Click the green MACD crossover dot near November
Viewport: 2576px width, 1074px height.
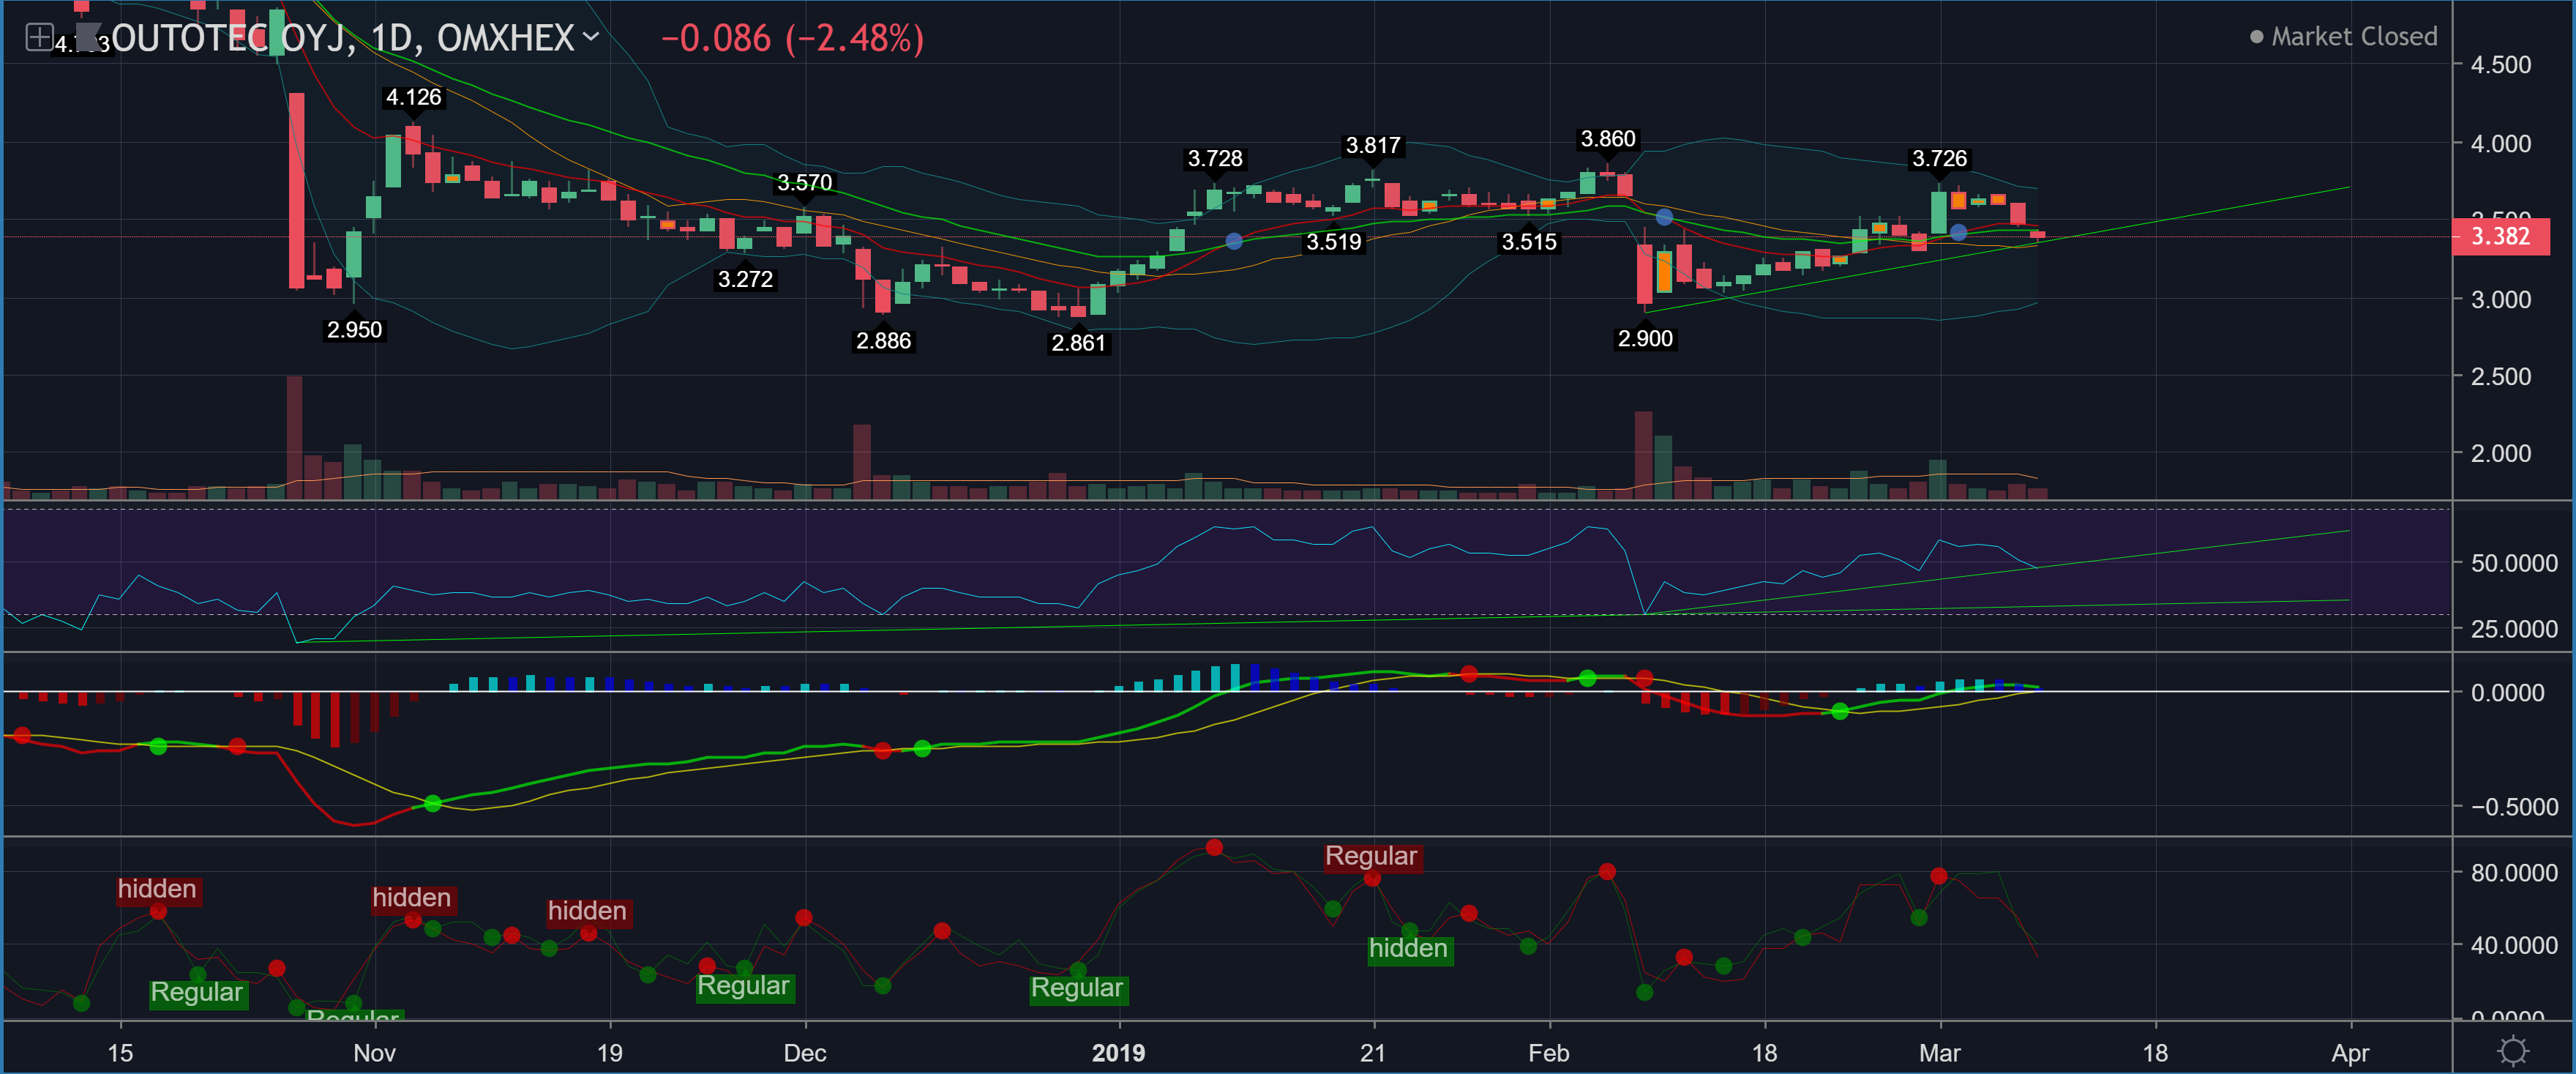pos(432,803)
